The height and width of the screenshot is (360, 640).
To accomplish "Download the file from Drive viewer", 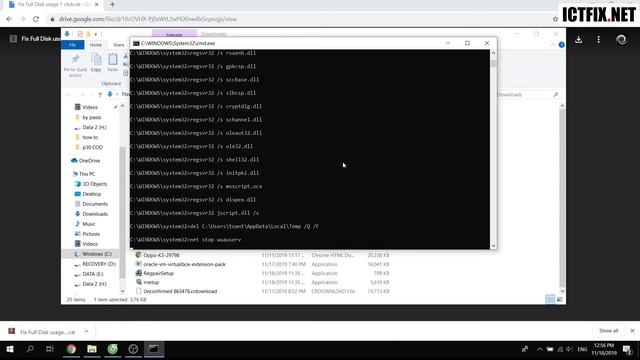I will coord(578,40).
